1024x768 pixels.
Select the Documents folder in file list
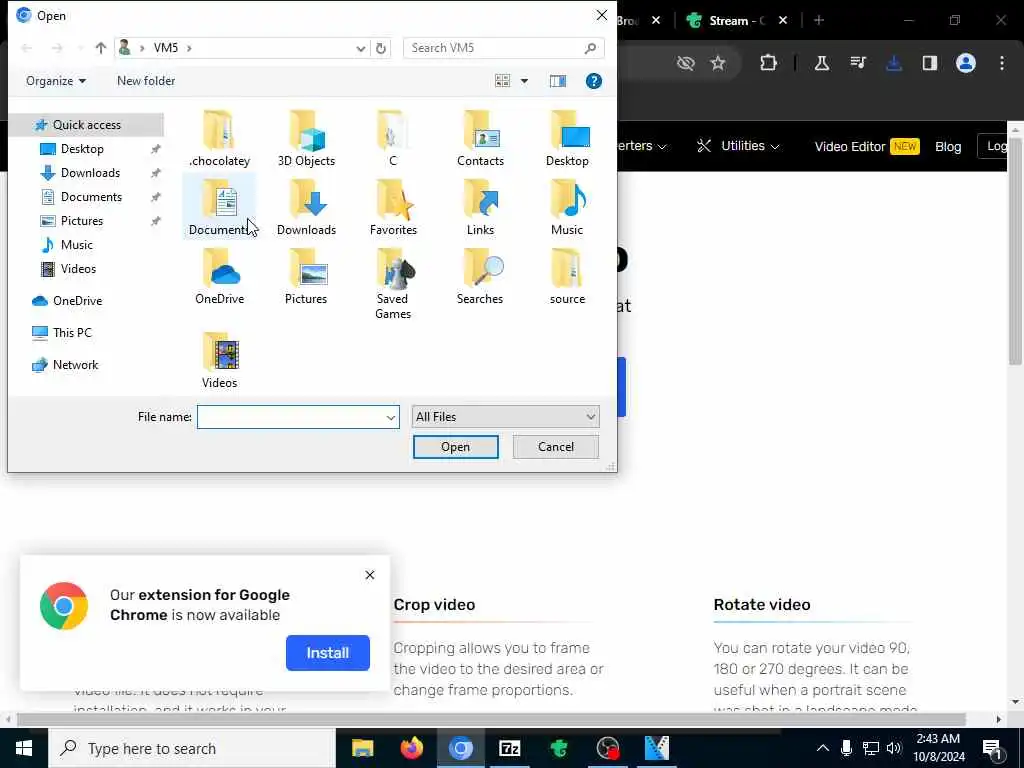click(x=219, y=208)
